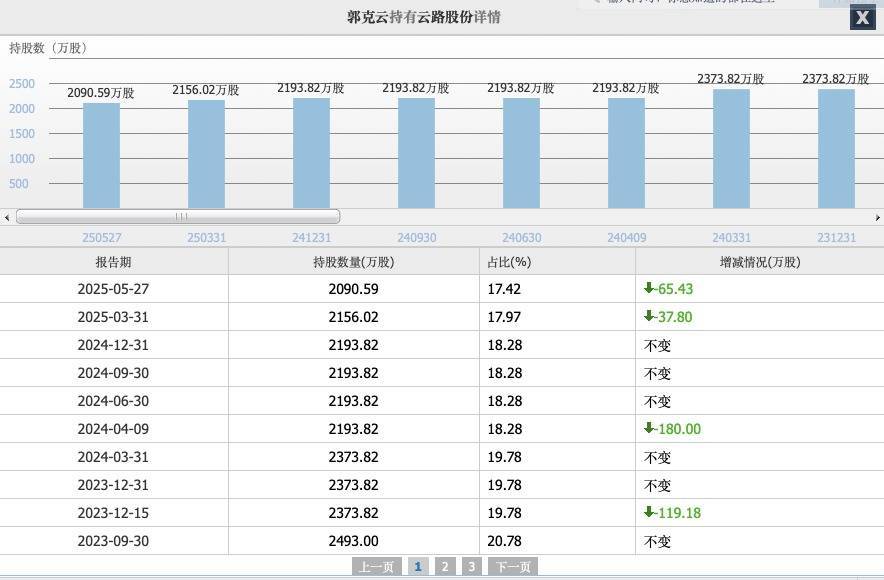Click the green decrease arrow for -180.00

(649, 428)
